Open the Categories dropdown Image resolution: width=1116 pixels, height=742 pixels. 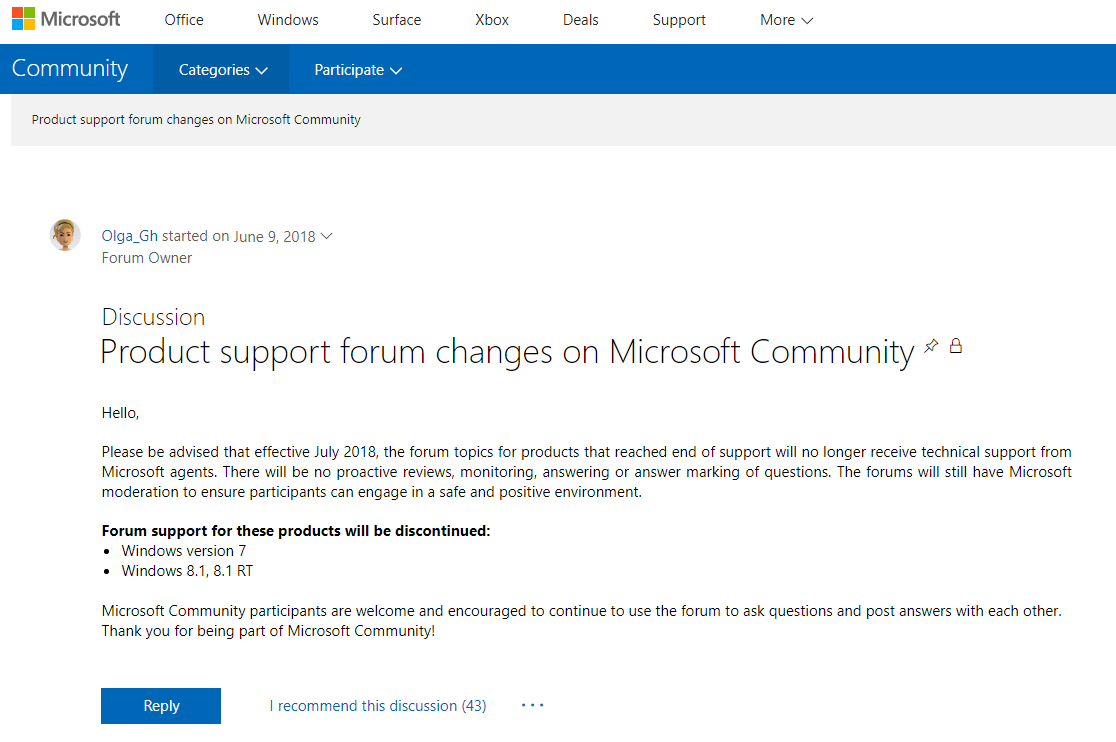pos(222,70)
